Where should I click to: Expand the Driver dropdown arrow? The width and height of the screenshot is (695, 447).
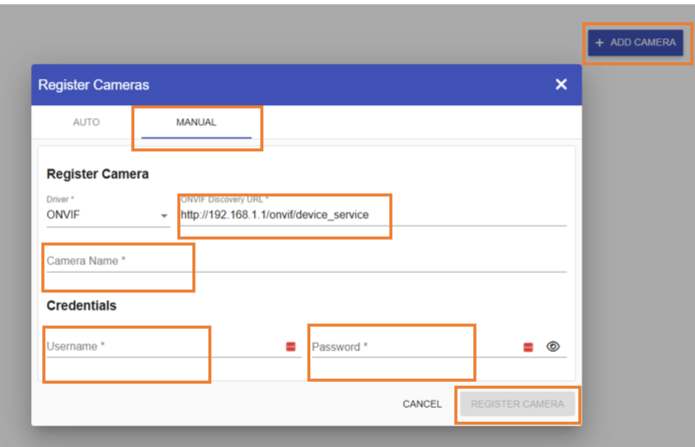(x=164, y=215)
